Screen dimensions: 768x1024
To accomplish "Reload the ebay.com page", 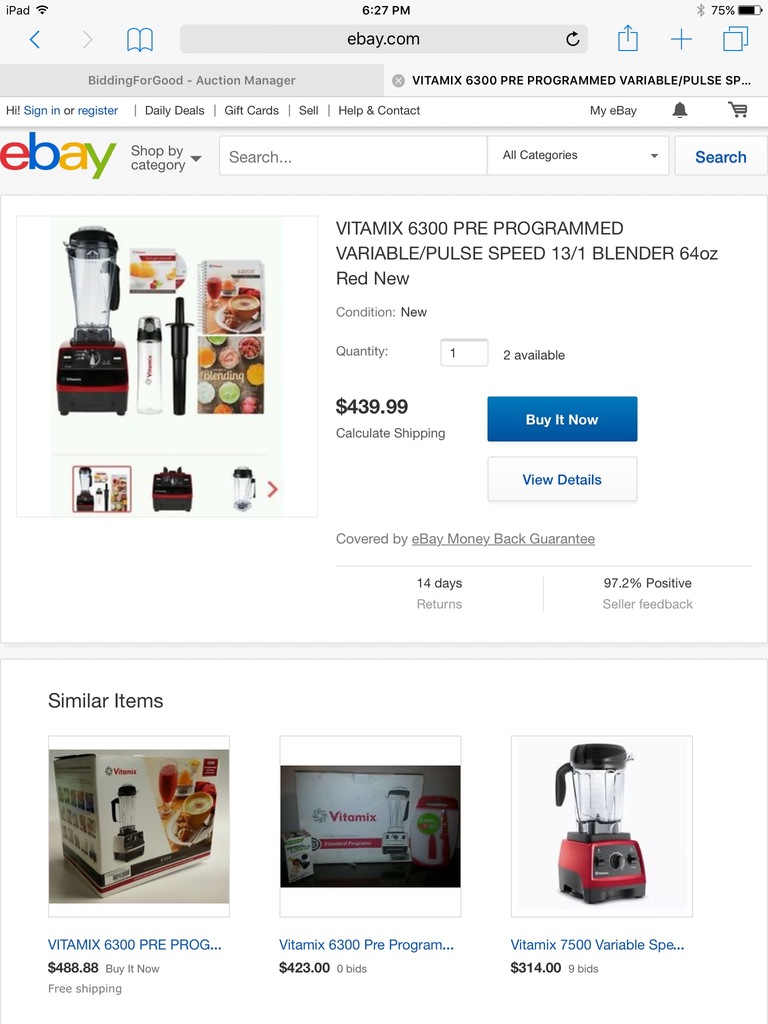I will coord(572,39).
